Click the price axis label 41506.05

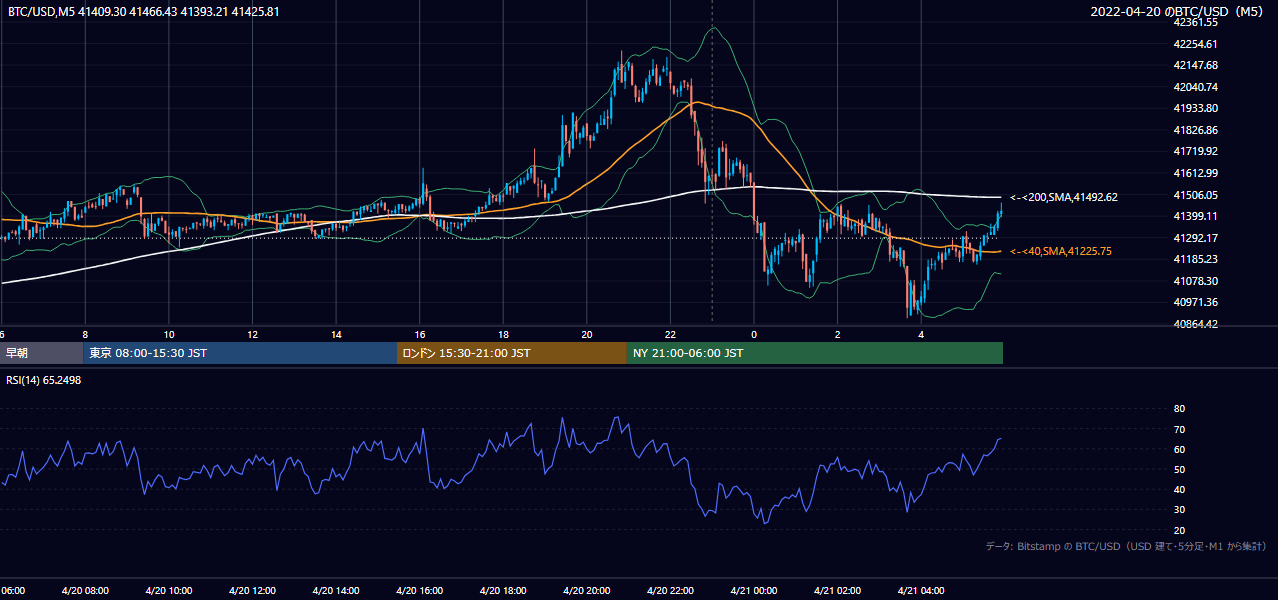click(x=1197, y=195)
